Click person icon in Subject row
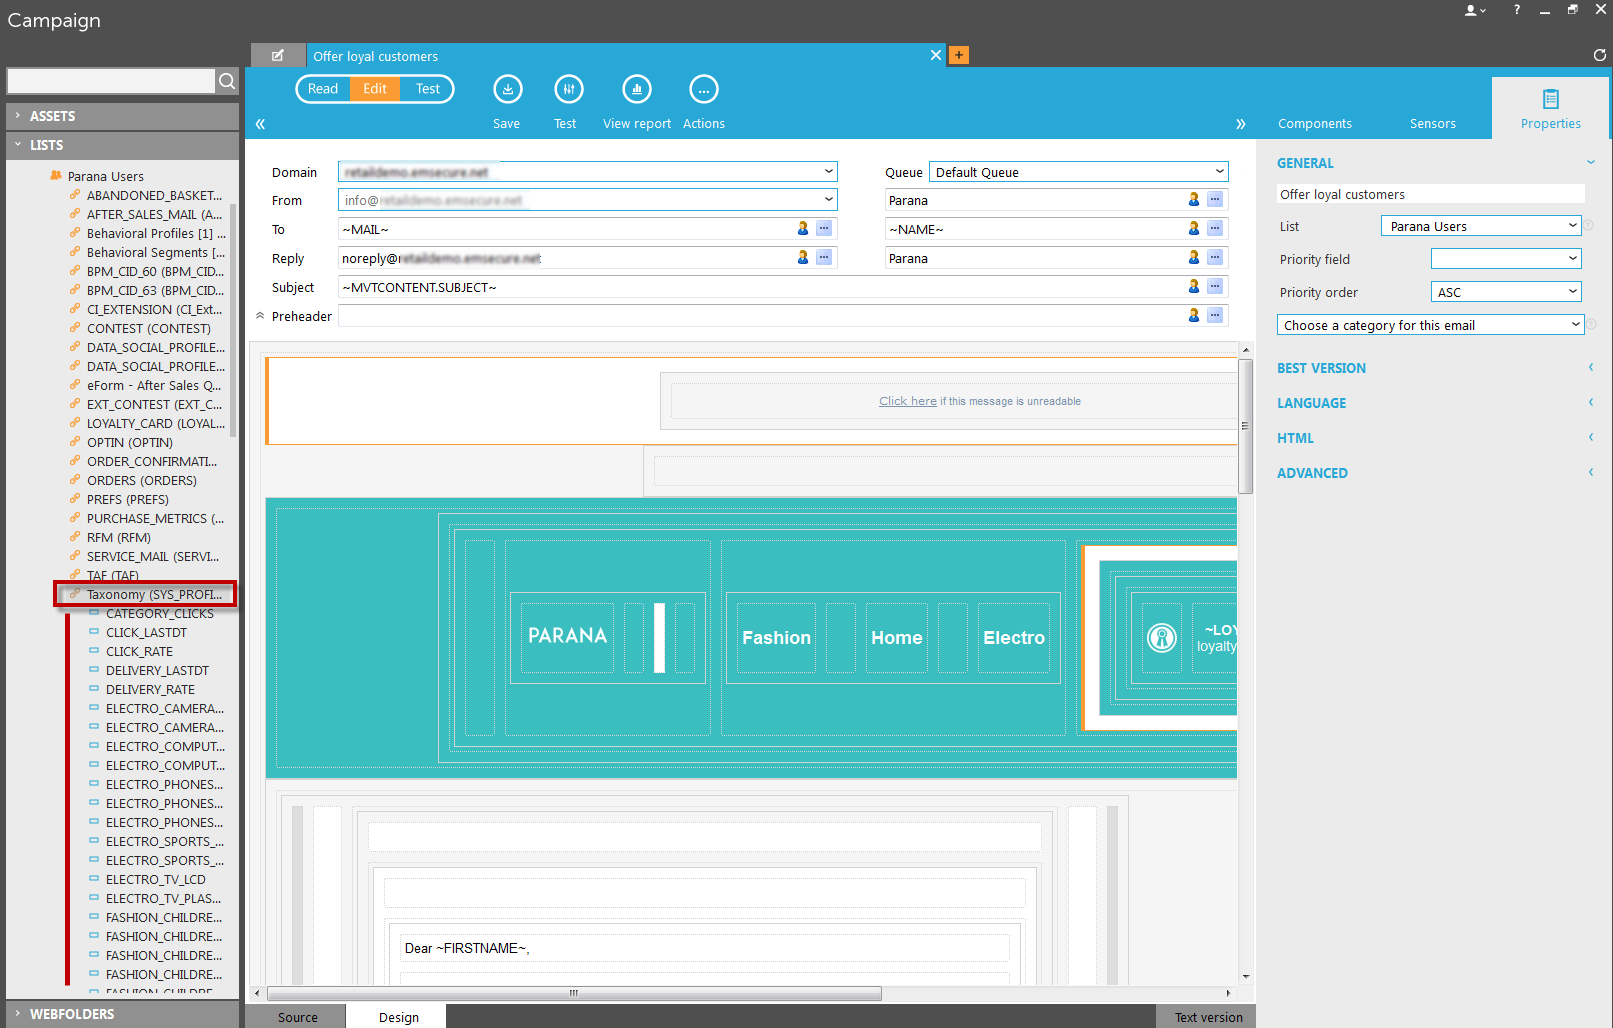 (x=1193, y=287)
